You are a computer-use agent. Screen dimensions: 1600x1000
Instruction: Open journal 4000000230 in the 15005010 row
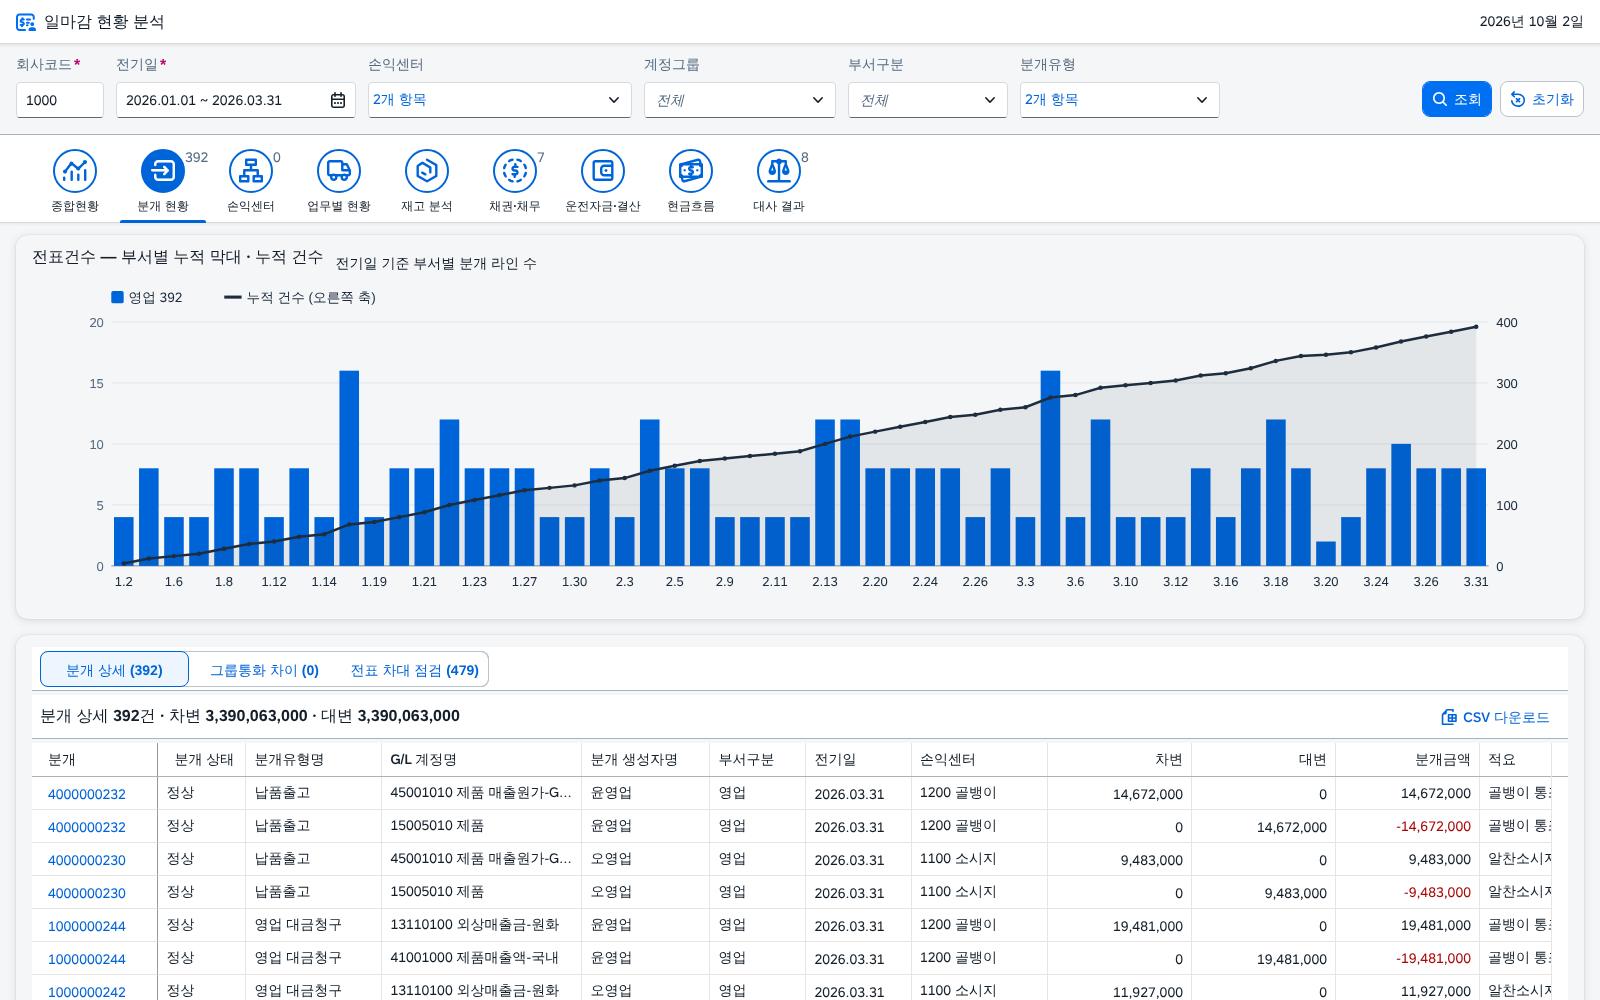tap(87, 893)
